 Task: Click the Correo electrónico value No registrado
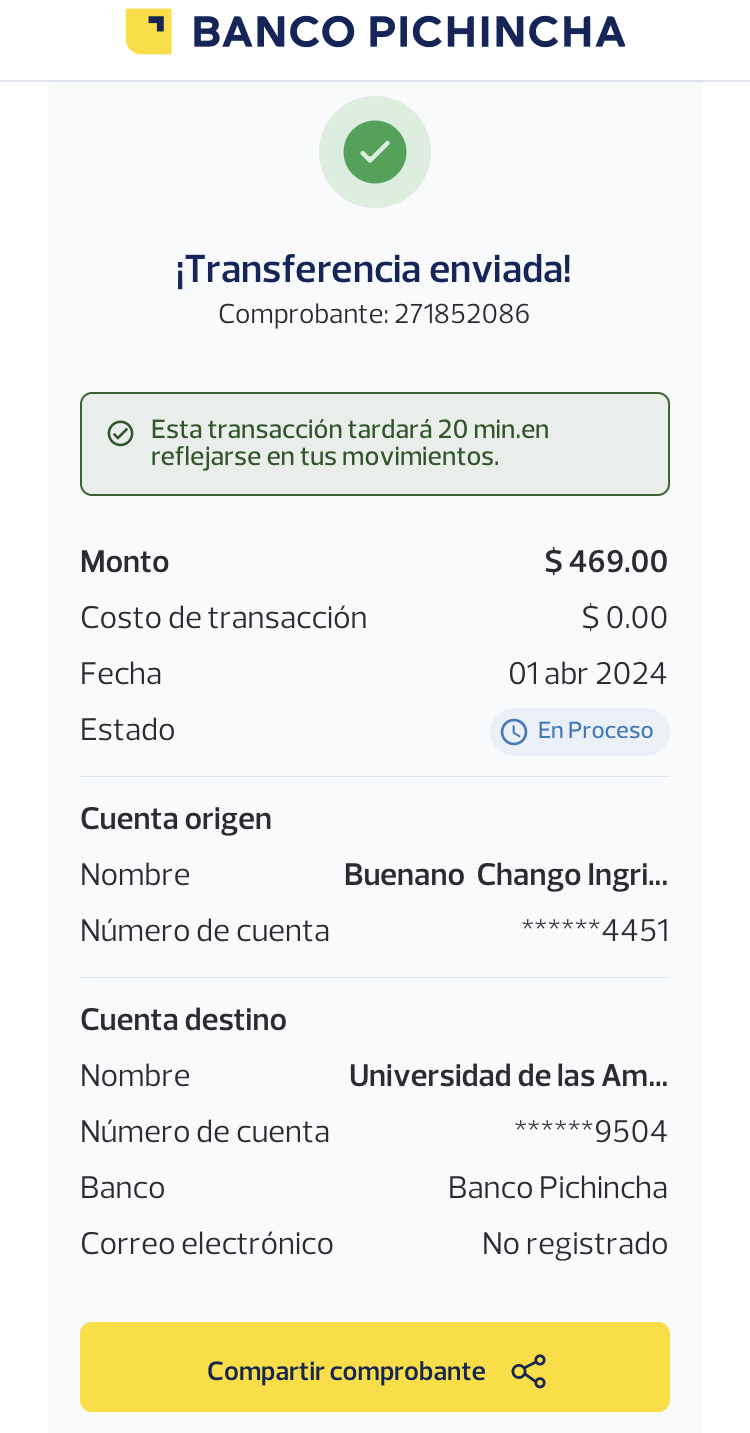[575, 1244]
